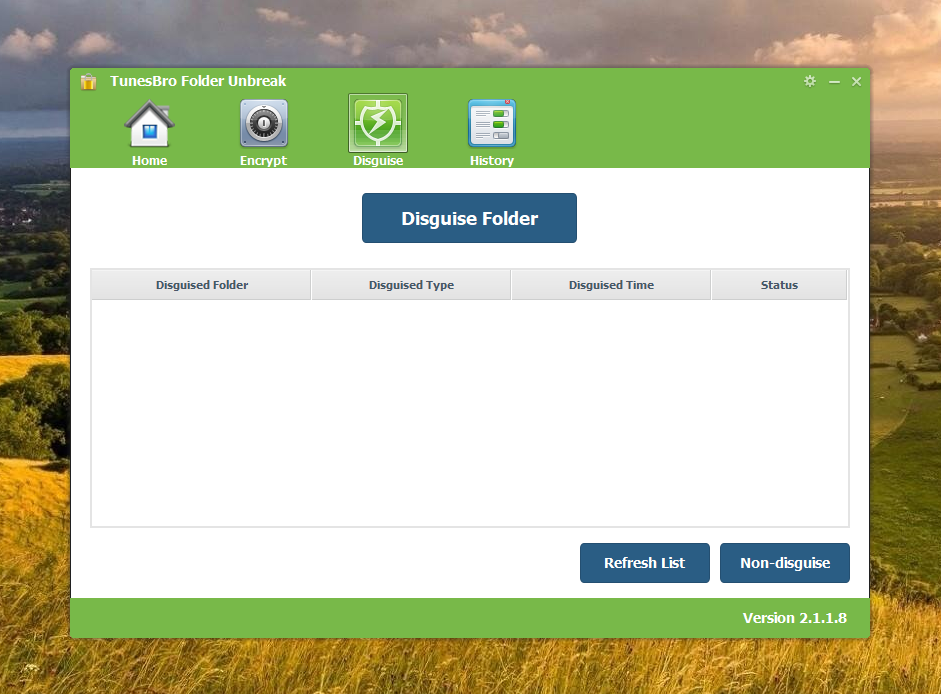941x694 pixels.
Task: Open the History tab text label
Action: point(491,161)
